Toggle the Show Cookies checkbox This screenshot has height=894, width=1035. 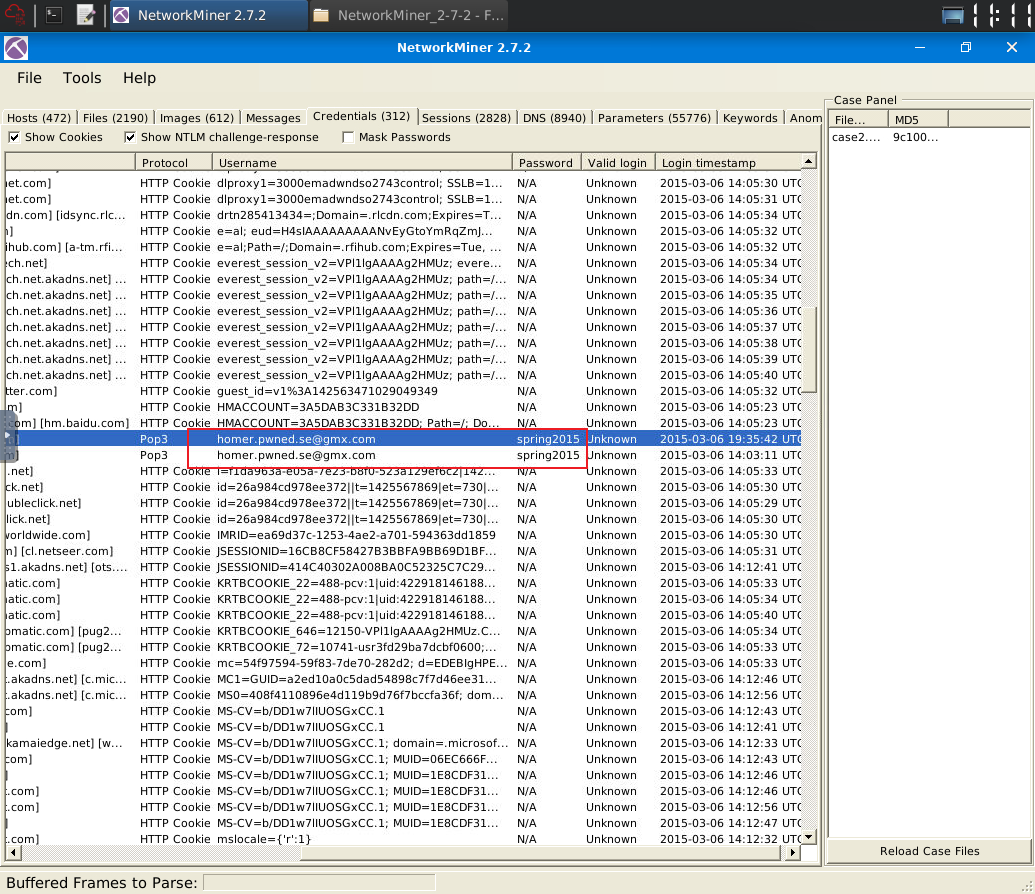pyautogui.click(x=14, y=137)
